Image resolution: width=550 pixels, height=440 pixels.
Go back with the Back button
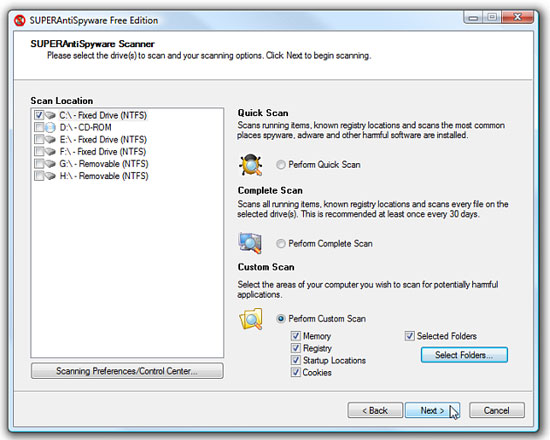pos(375,410)
